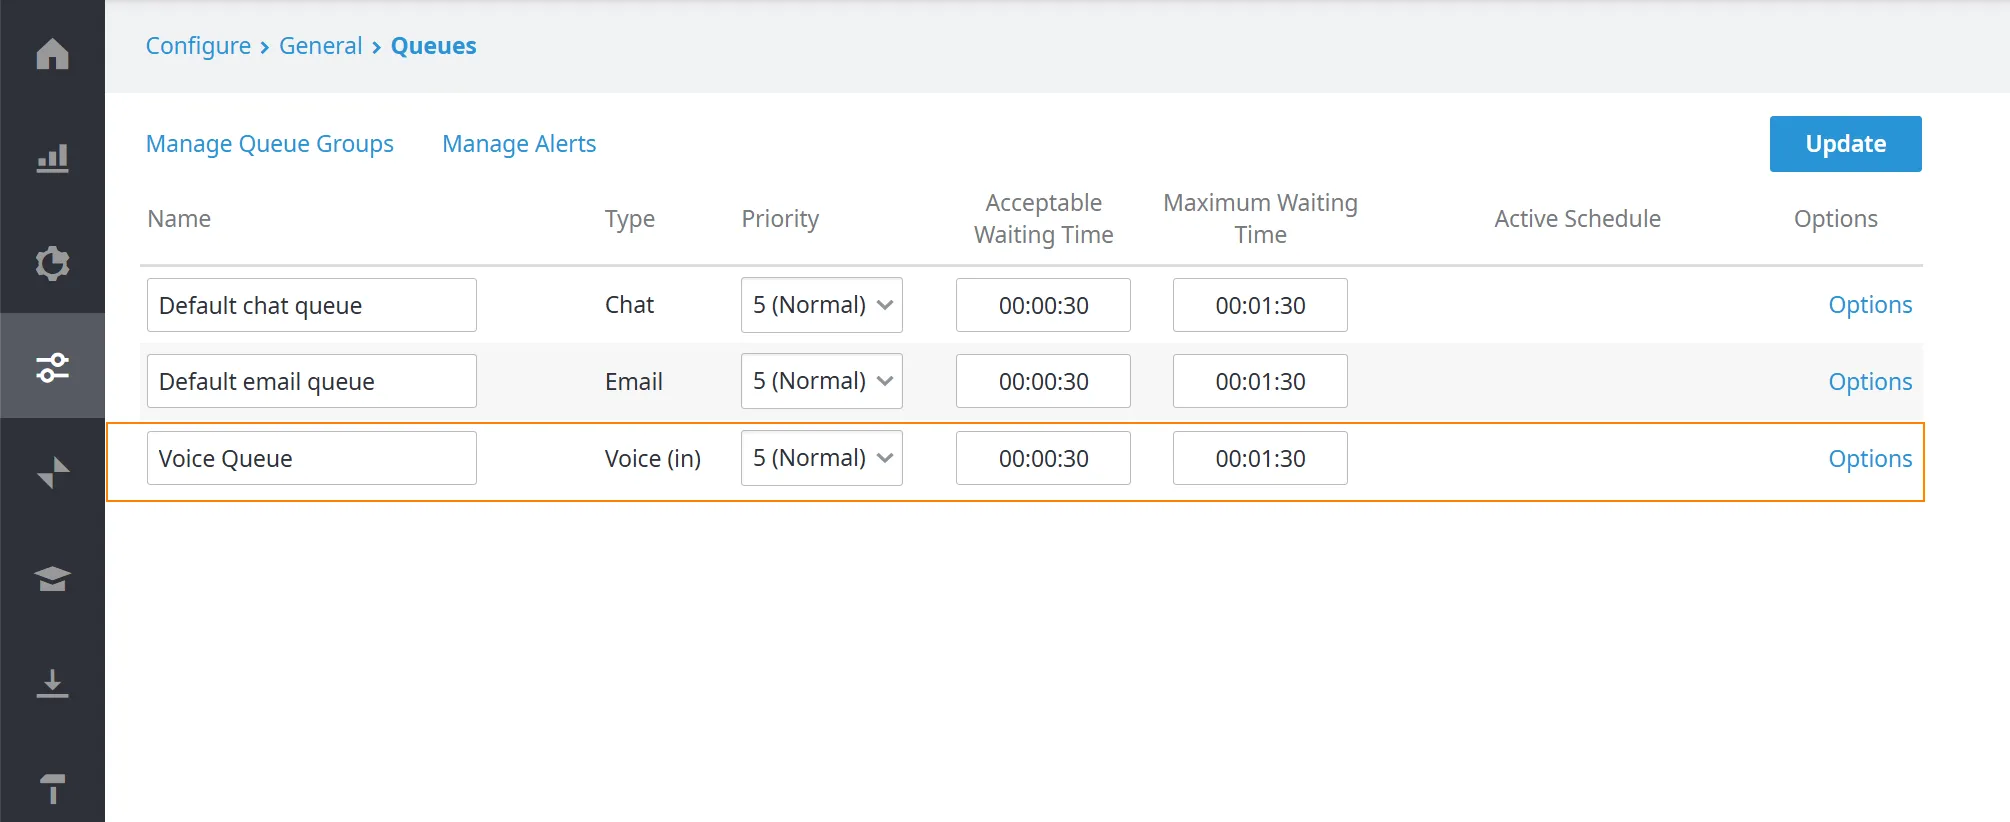Open Manage Queue Groups
Image resolution: width=2010 pixels, height=822 pixels.
coord(270,144)
